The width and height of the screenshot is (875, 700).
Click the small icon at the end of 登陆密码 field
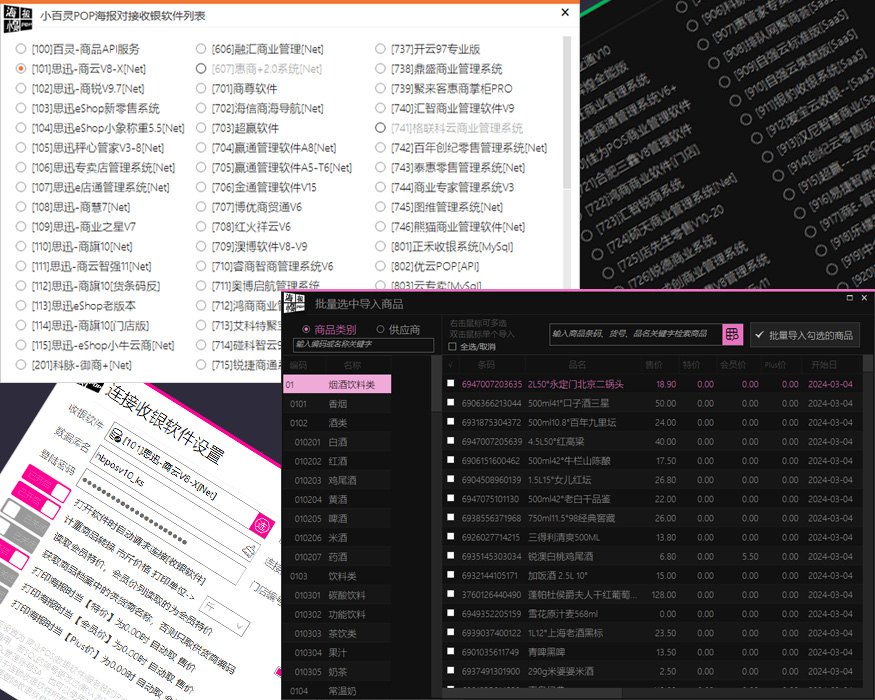point(249,550)
